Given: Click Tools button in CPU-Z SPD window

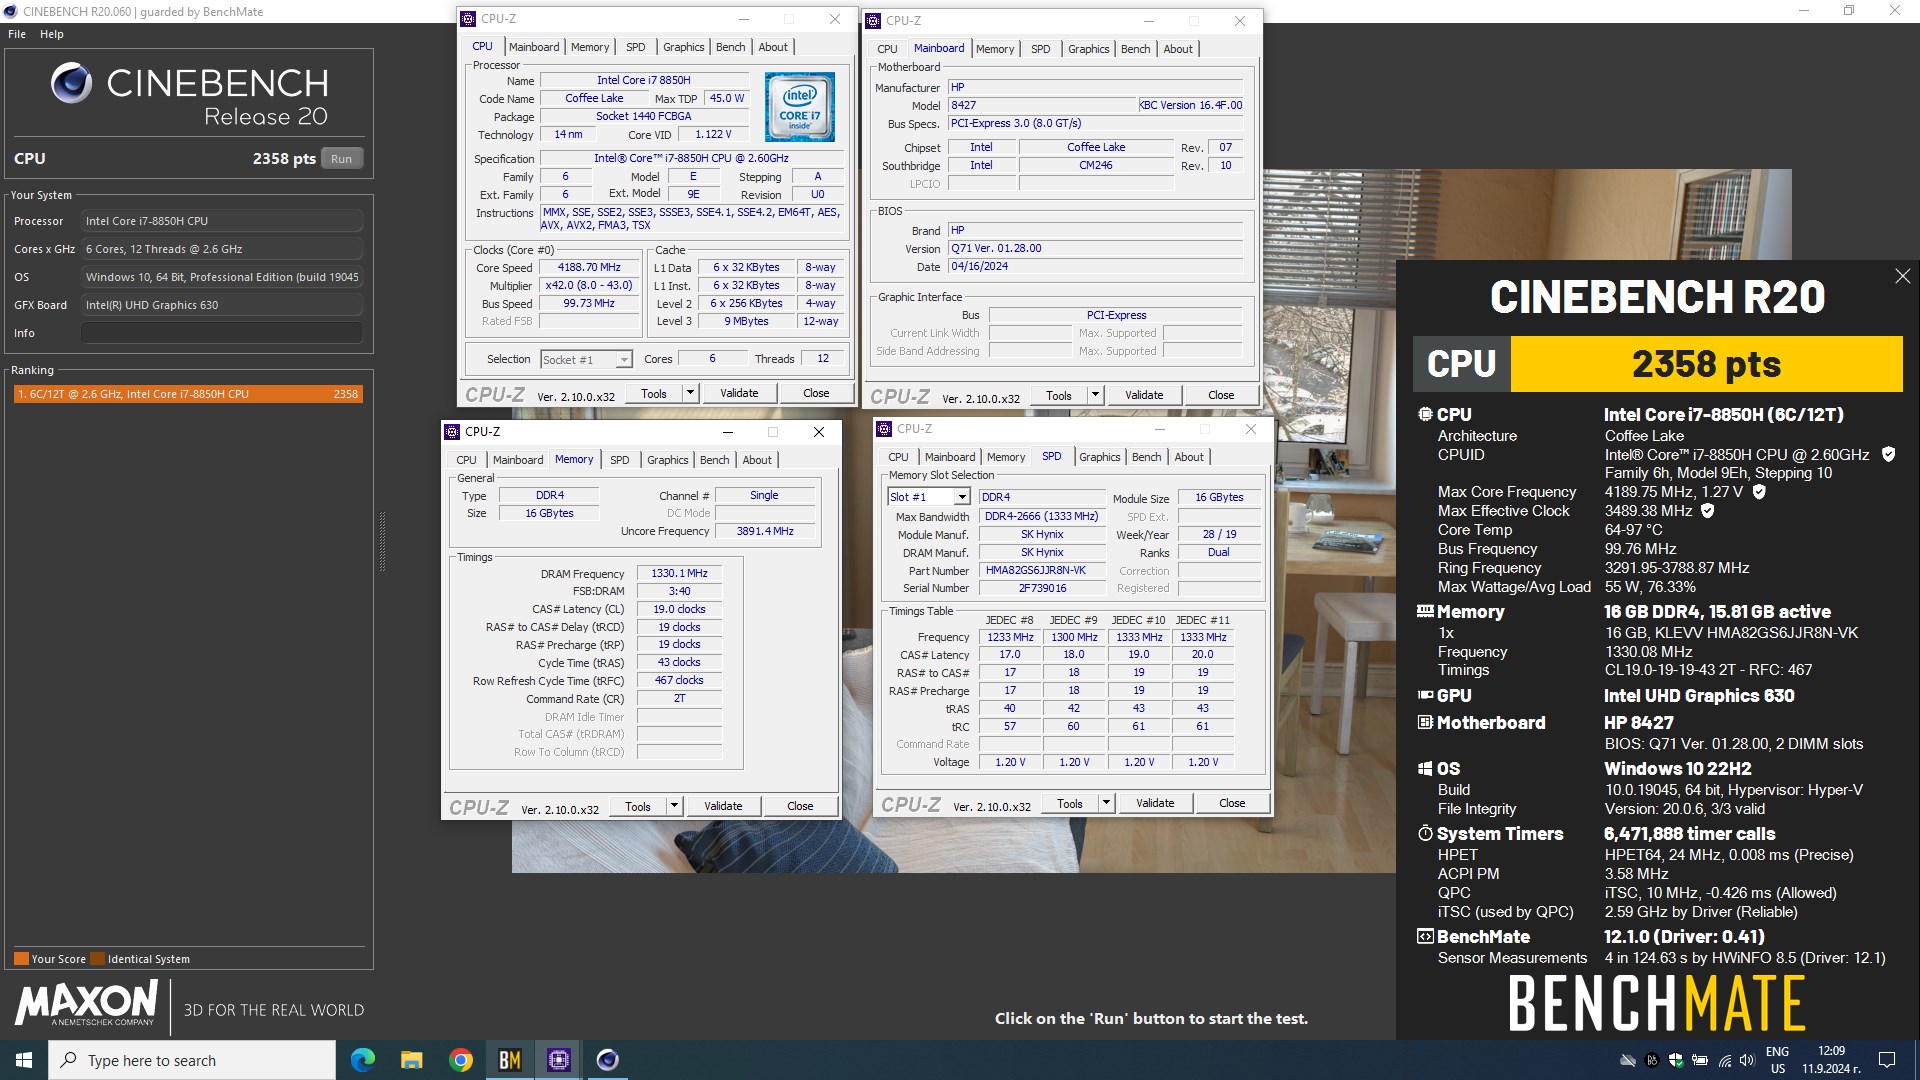Looking at the screenshot, I should coord(1070,803).
